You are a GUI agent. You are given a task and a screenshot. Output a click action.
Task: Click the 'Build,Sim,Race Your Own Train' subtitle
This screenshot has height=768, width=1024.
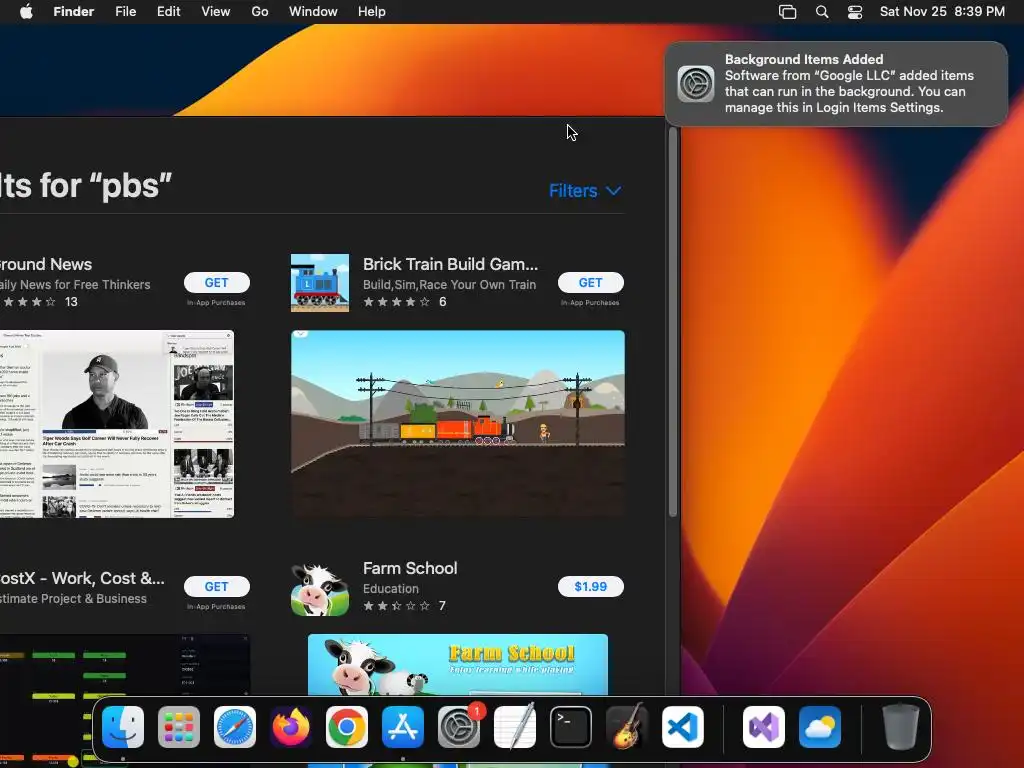click(x=449, y=285)
